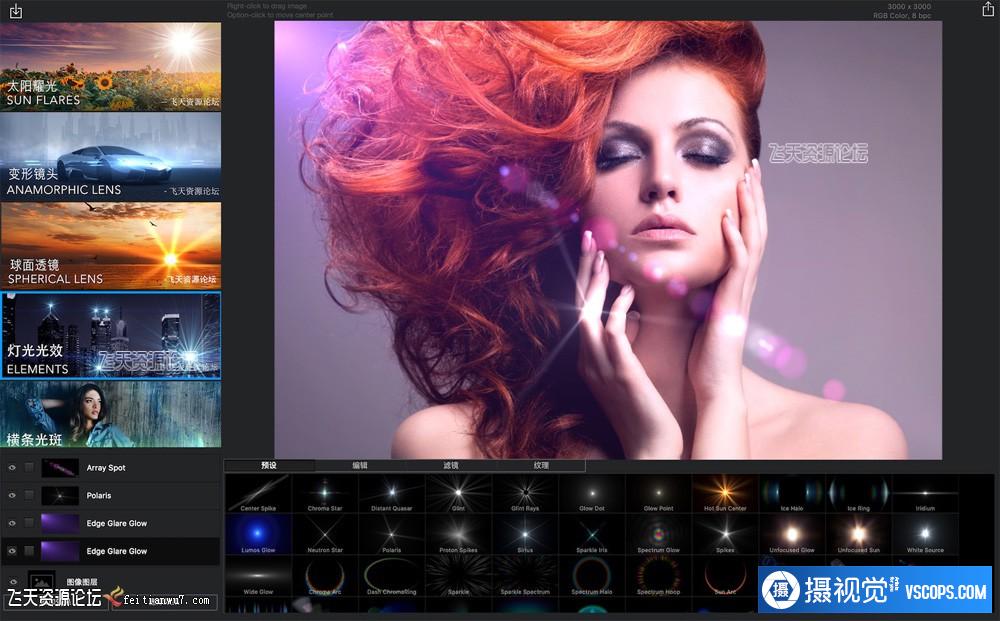Select the Anamorphic Lens category

[x=110, y=155]
